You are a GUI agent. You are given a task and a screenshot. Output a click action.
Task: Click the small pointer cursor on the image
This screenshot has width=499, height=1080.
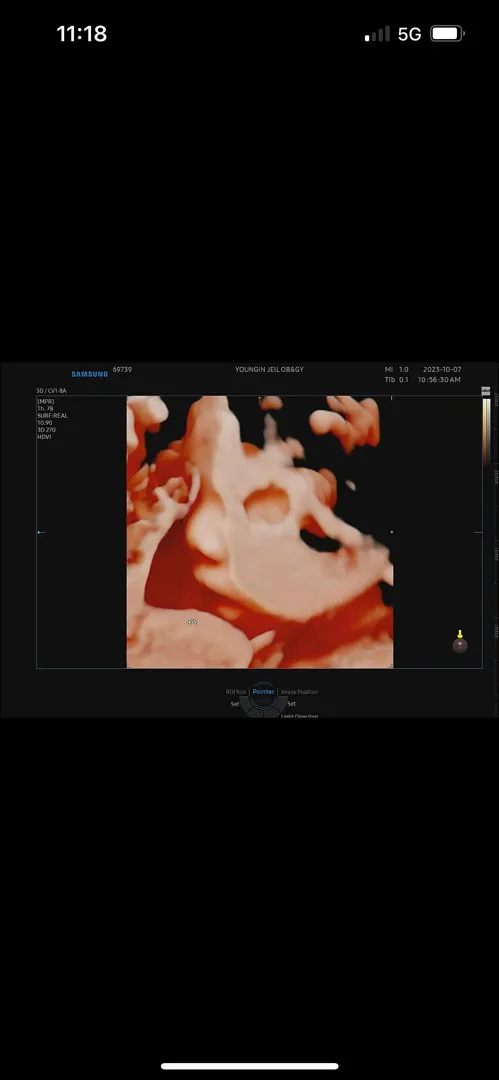point(192,622)
